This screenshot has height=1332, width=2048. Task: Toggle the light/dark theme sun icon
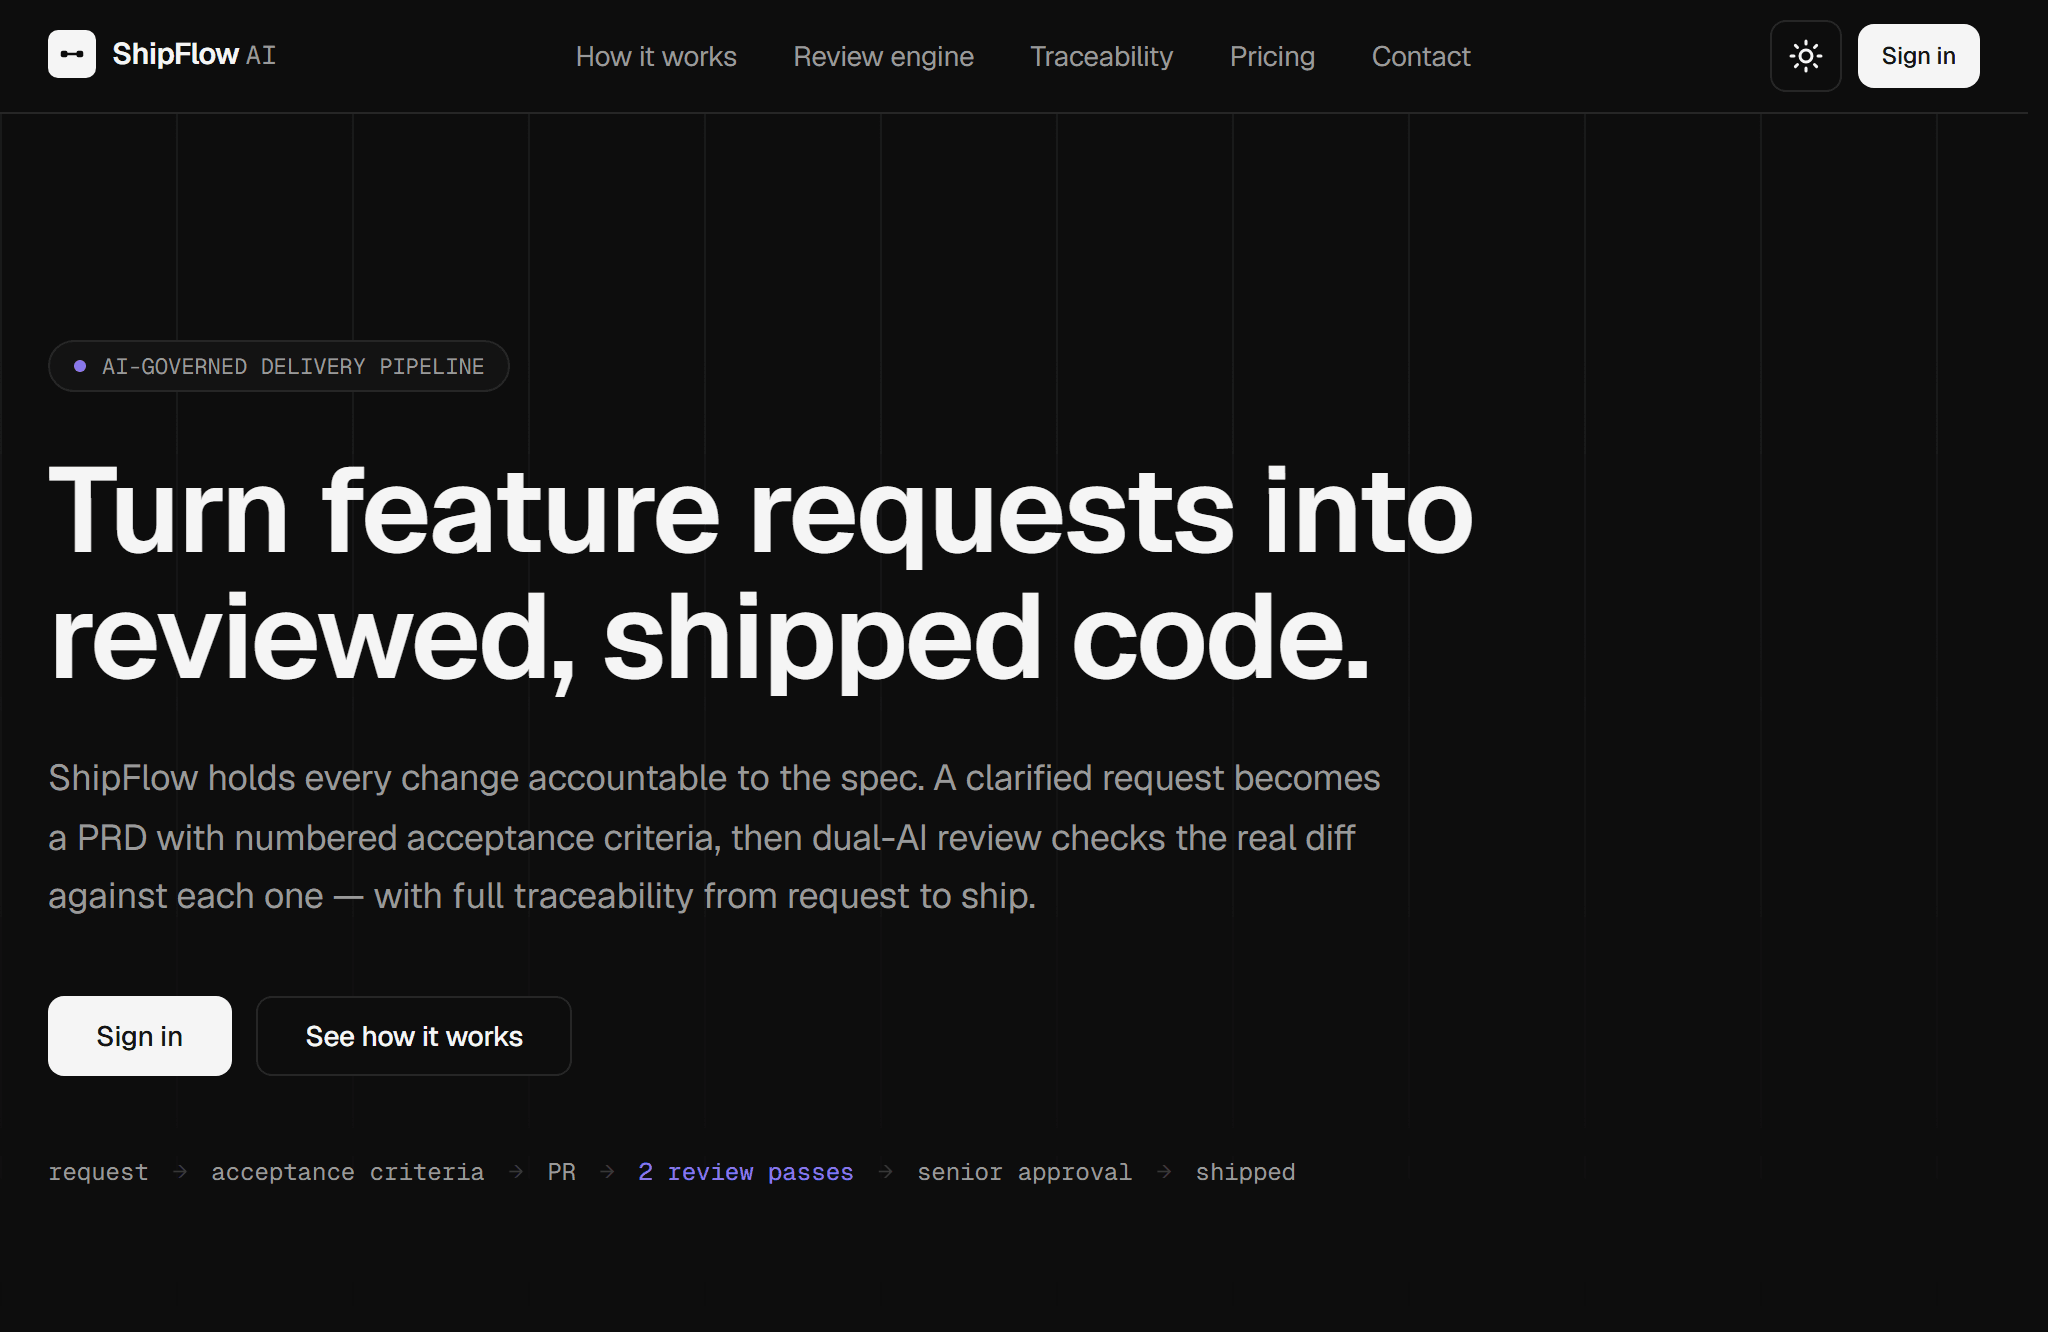click(1805, 56)
